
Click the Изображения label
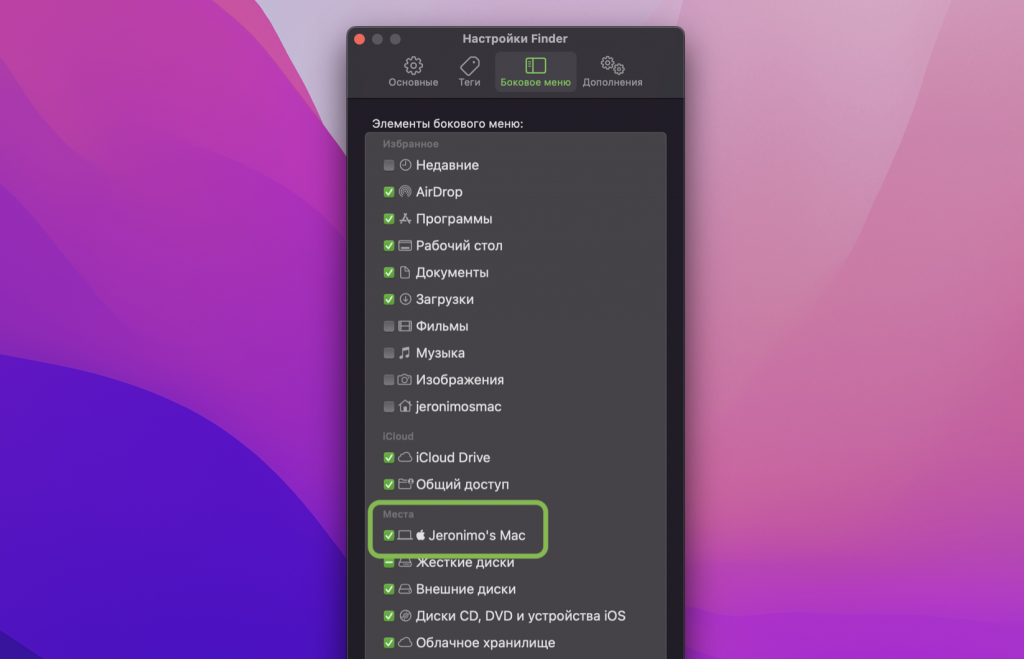460,379
